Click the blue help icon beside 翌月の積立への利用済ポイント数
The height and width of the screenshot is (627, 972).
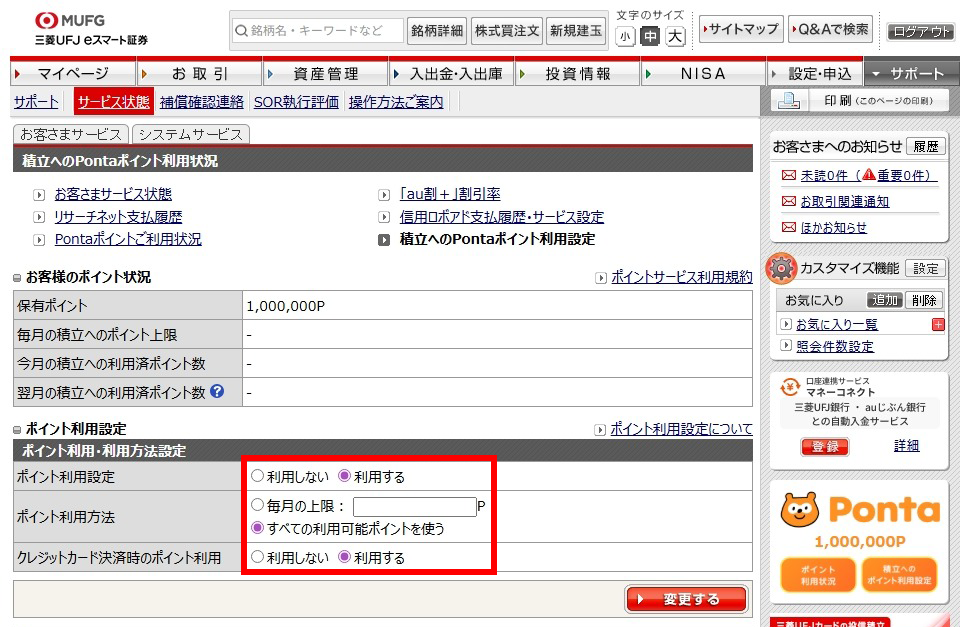click(217, 392)
